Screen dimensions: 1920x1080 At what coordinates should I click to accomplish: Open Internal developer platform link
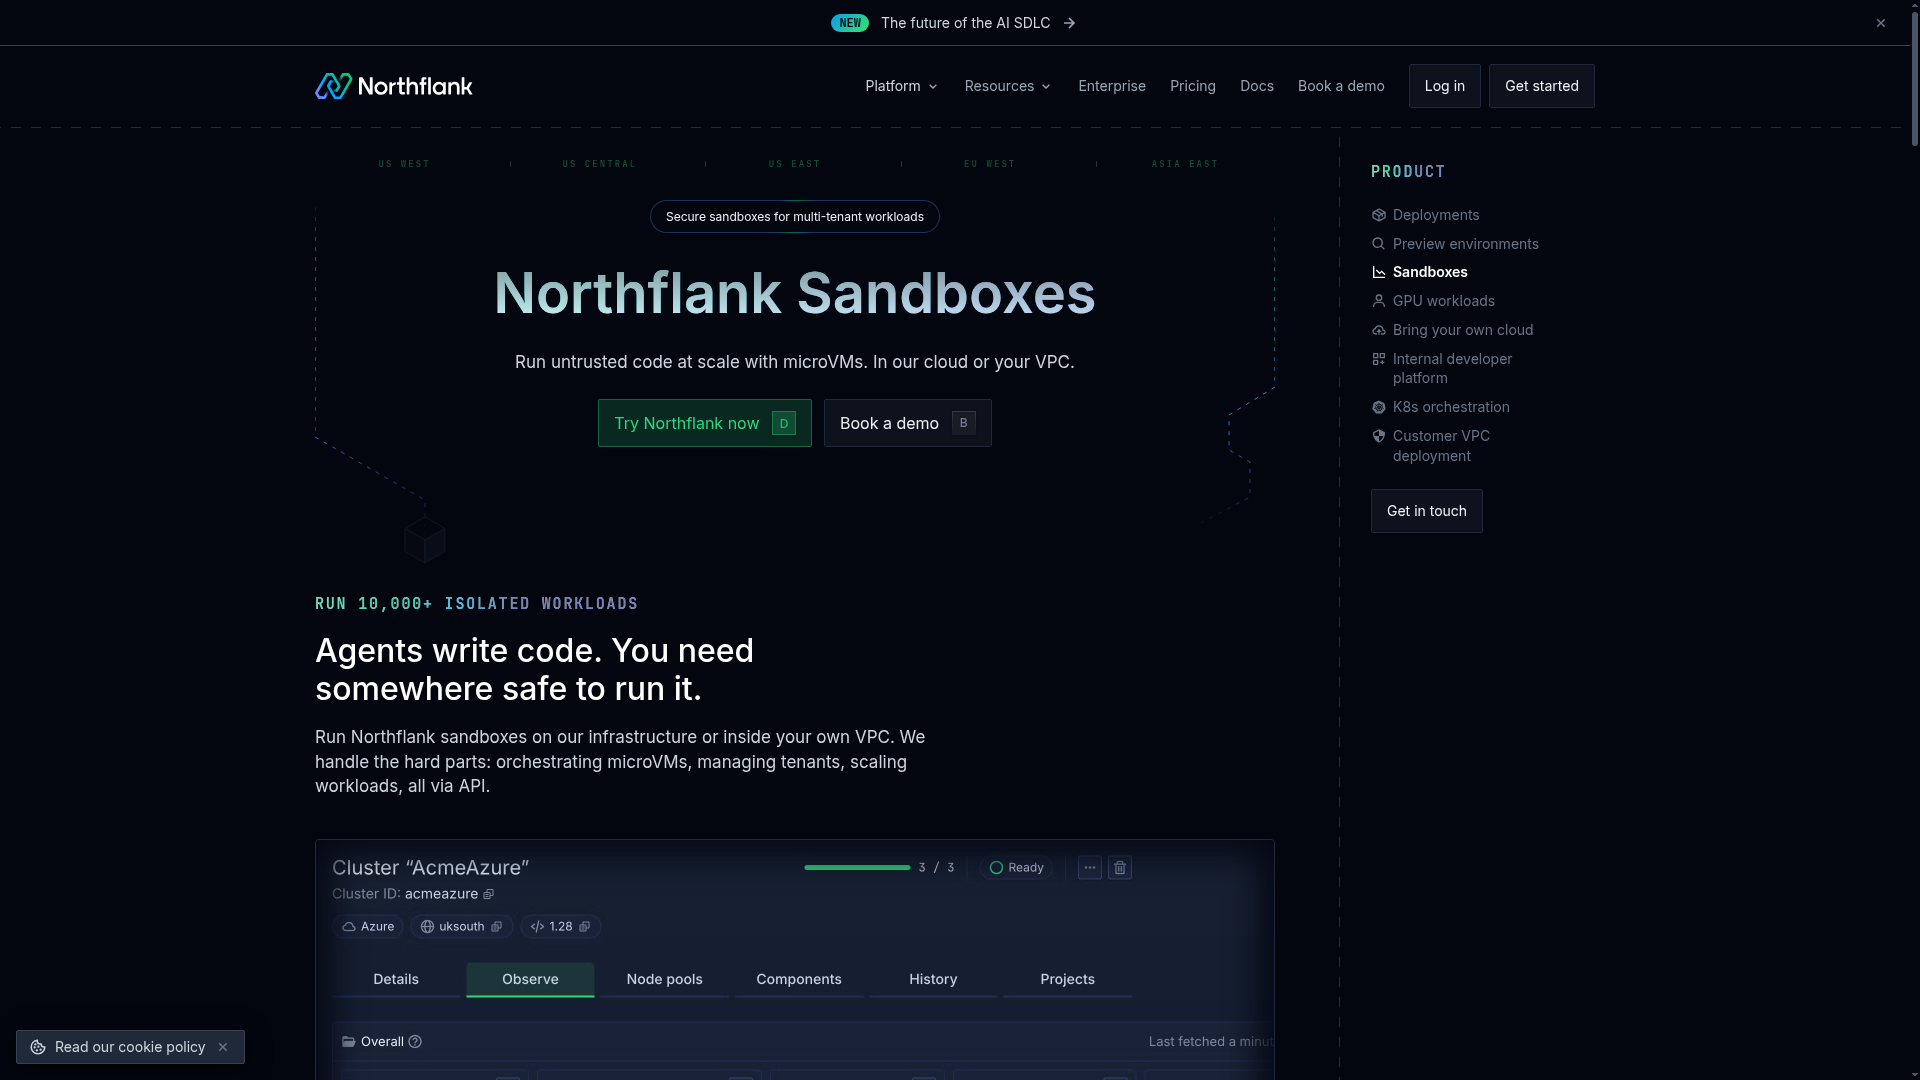pos(1453,368)
